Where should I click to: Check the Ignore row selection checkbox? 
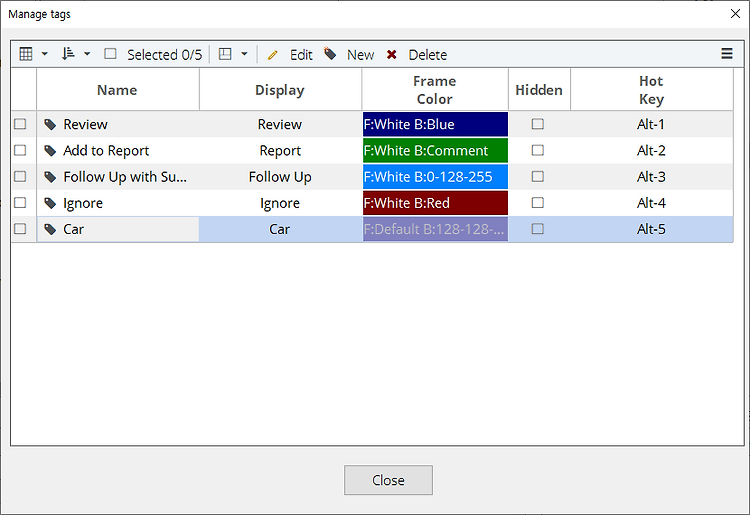pos(20,203)
